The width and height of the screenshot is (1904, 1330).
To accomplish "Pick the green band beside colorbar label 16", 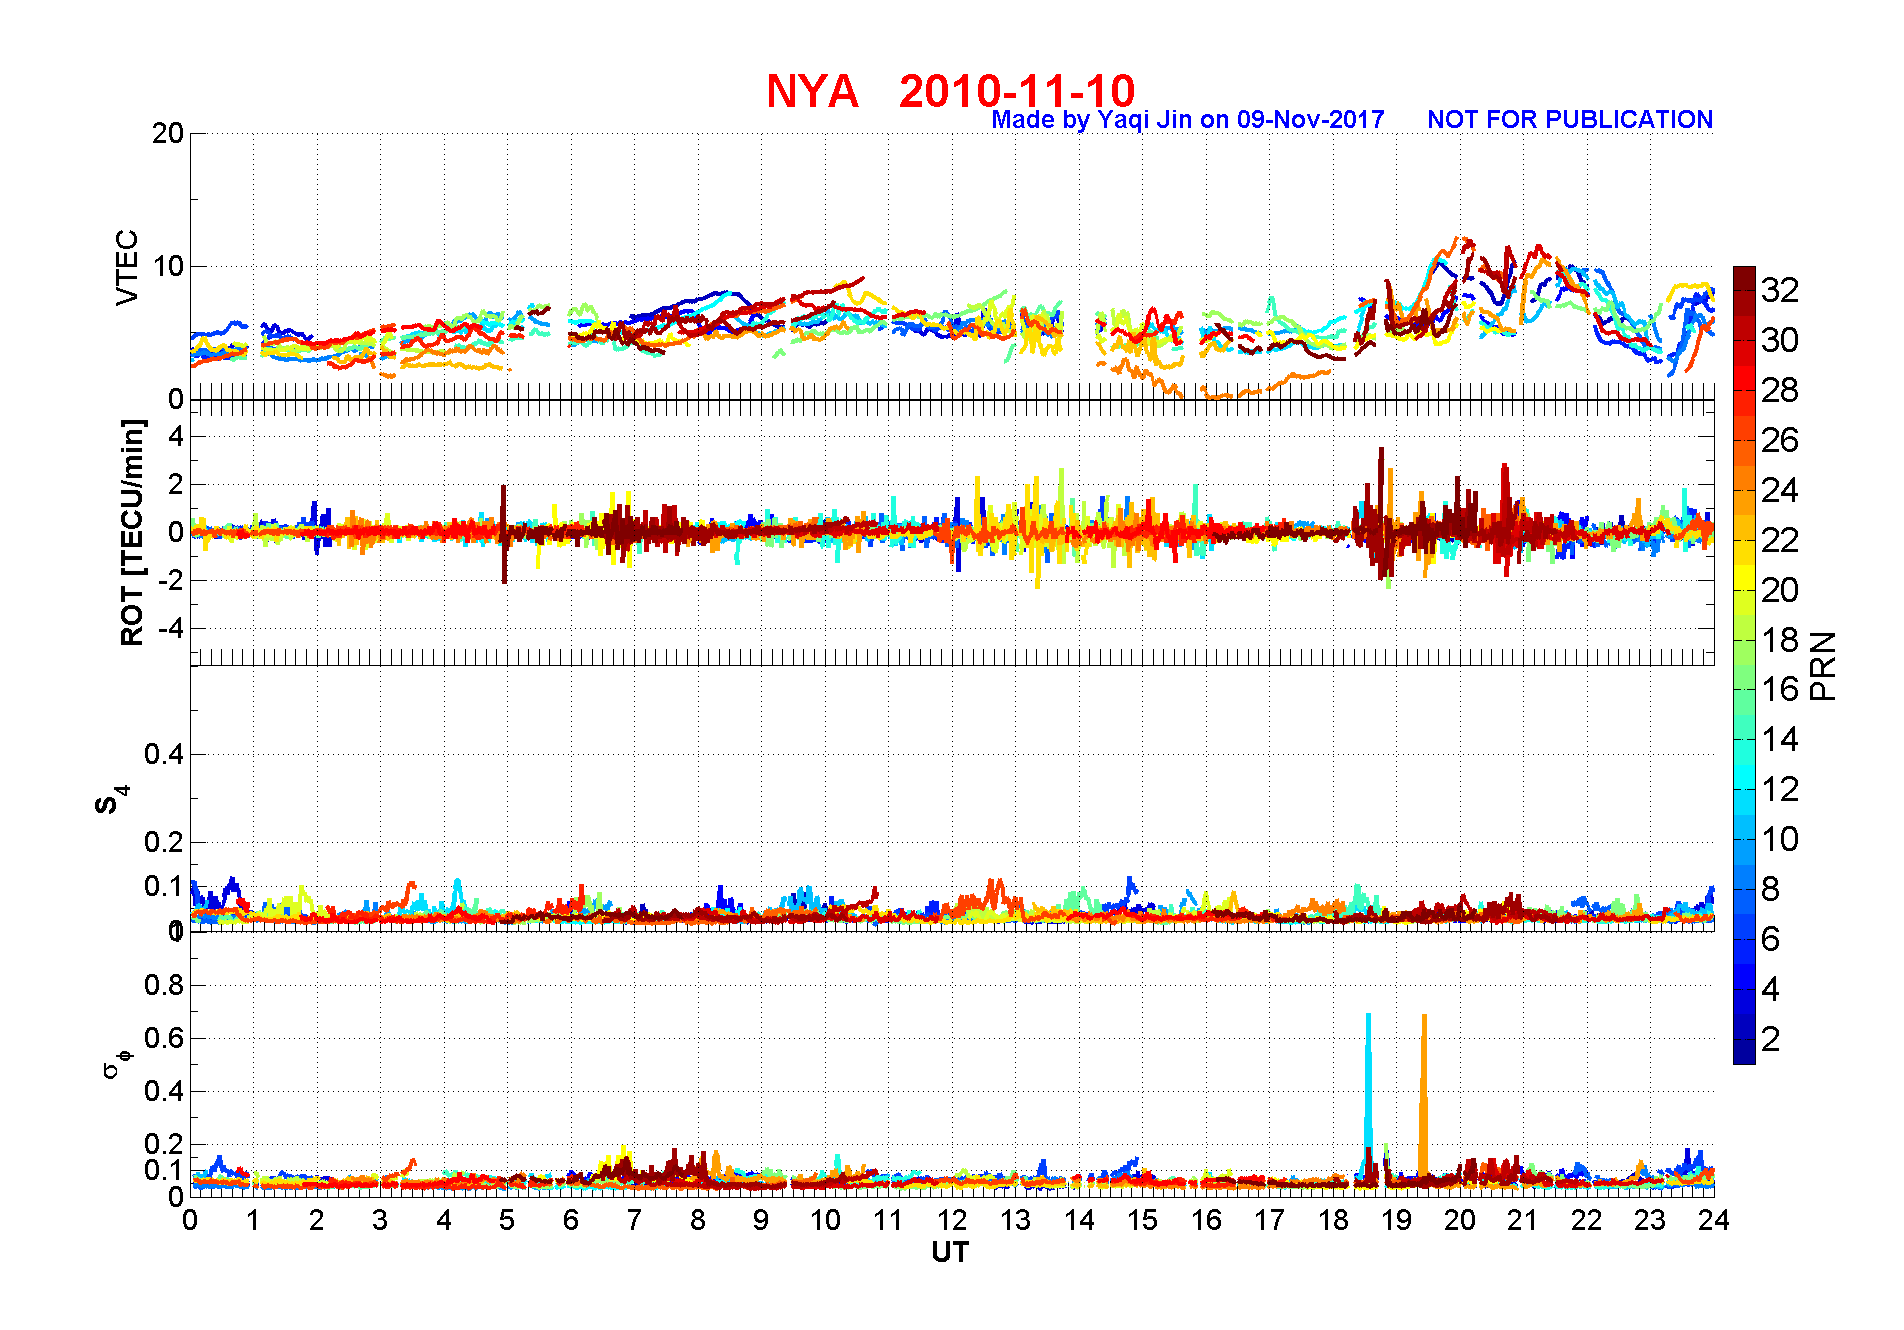I will pyautogui.click(x=1744, y=678).
